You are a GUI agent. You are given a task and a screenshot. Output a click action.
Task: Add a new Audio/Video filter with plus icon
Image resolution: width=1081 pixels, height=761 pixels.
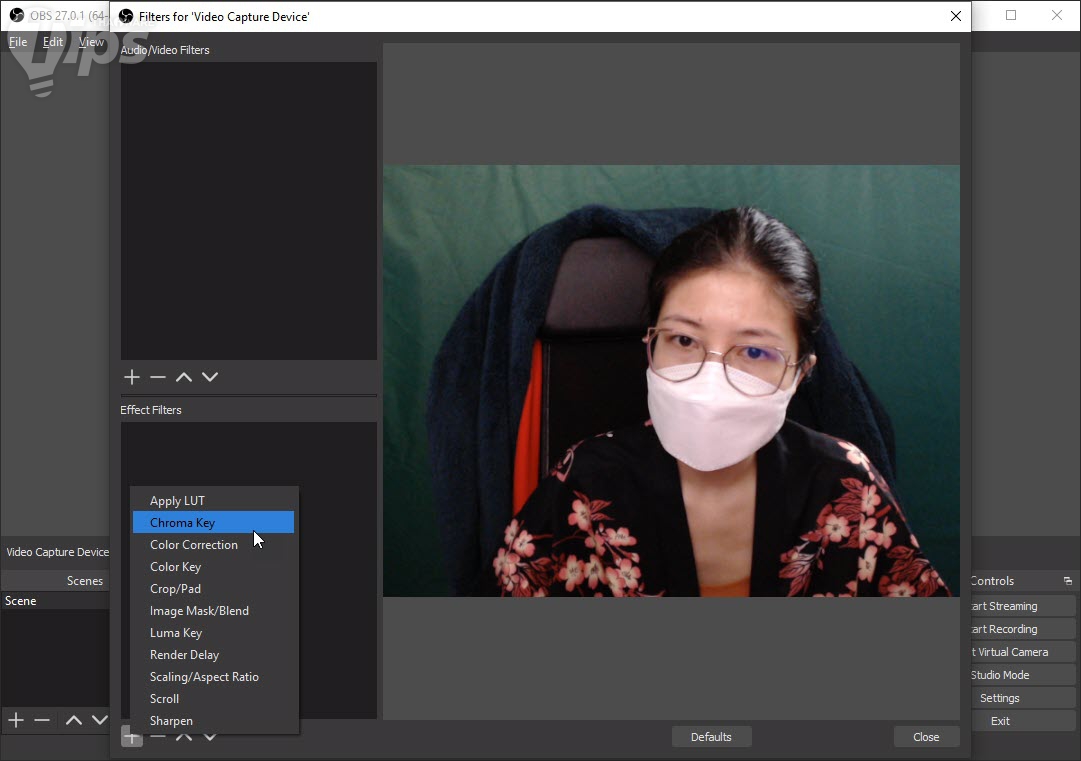pyautogui.click(x=131, y=377)
